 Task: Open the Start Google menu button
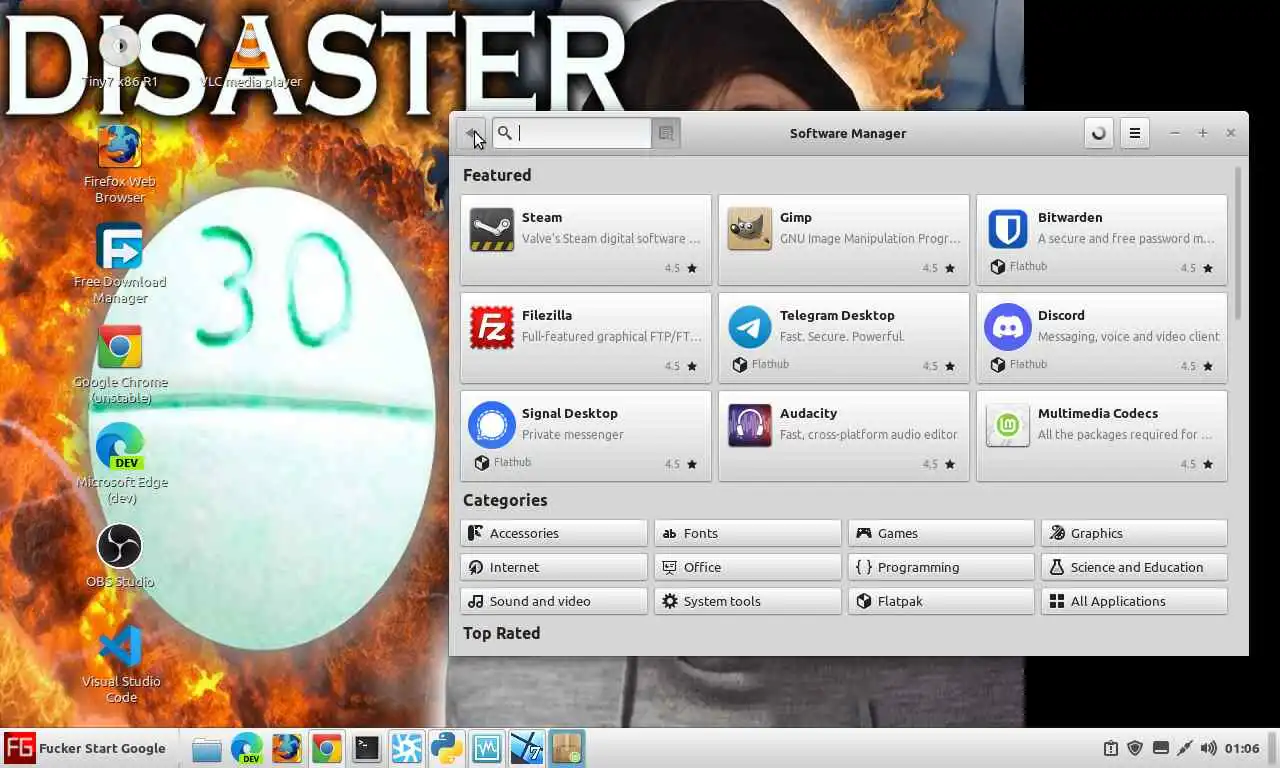(x=85, y=748)
